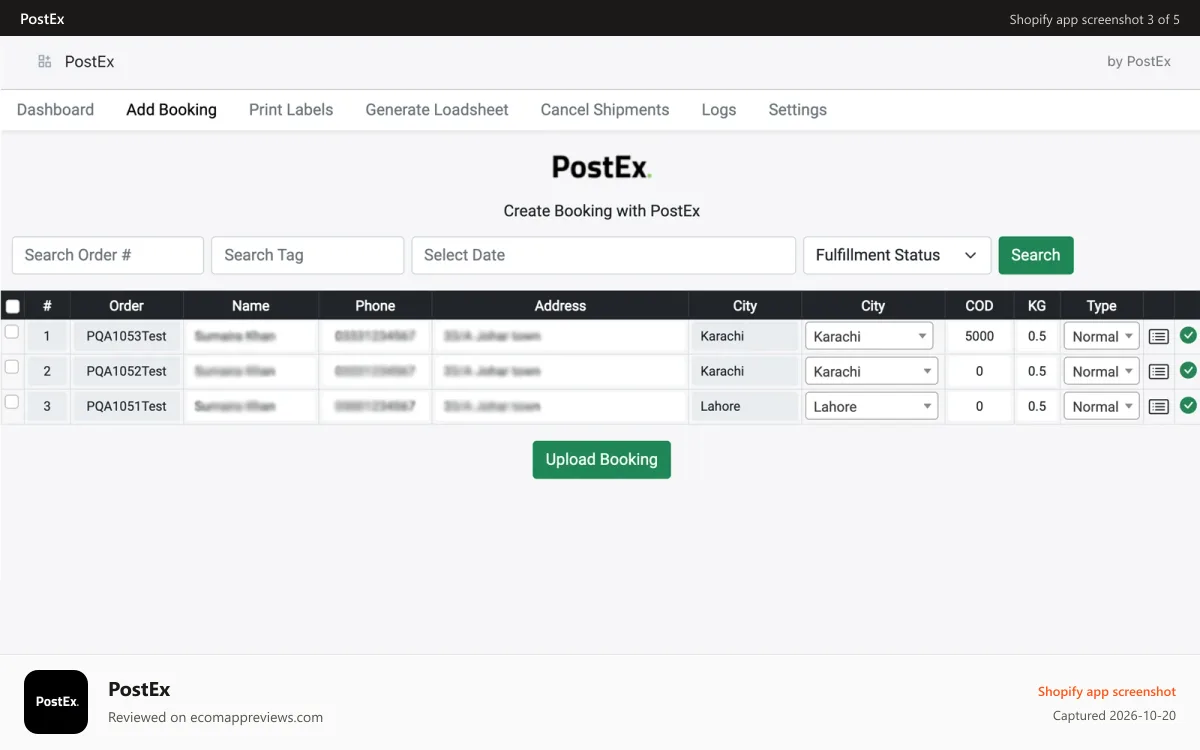This screenshot has width=1200, height=750.
Task: Open Lahore city dropdown for PQA1051Test
Action: (871, 406)
